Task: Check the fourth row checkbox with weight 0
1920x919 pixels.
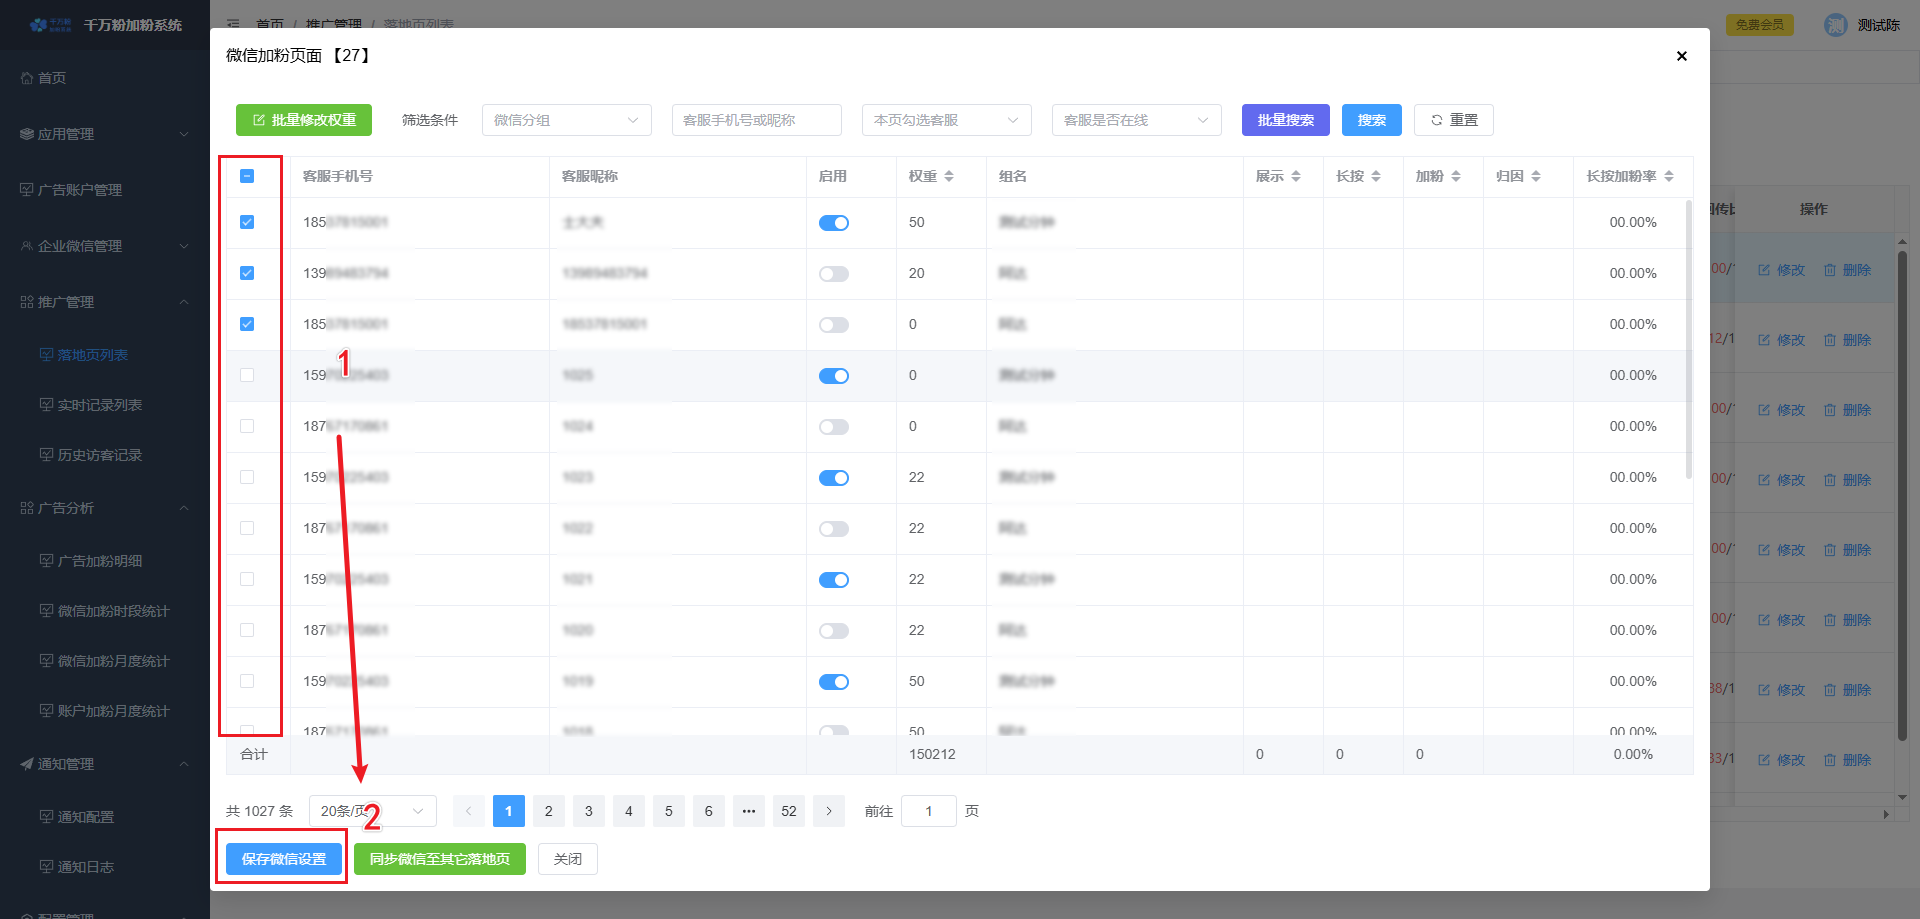Action: [247, 375]
